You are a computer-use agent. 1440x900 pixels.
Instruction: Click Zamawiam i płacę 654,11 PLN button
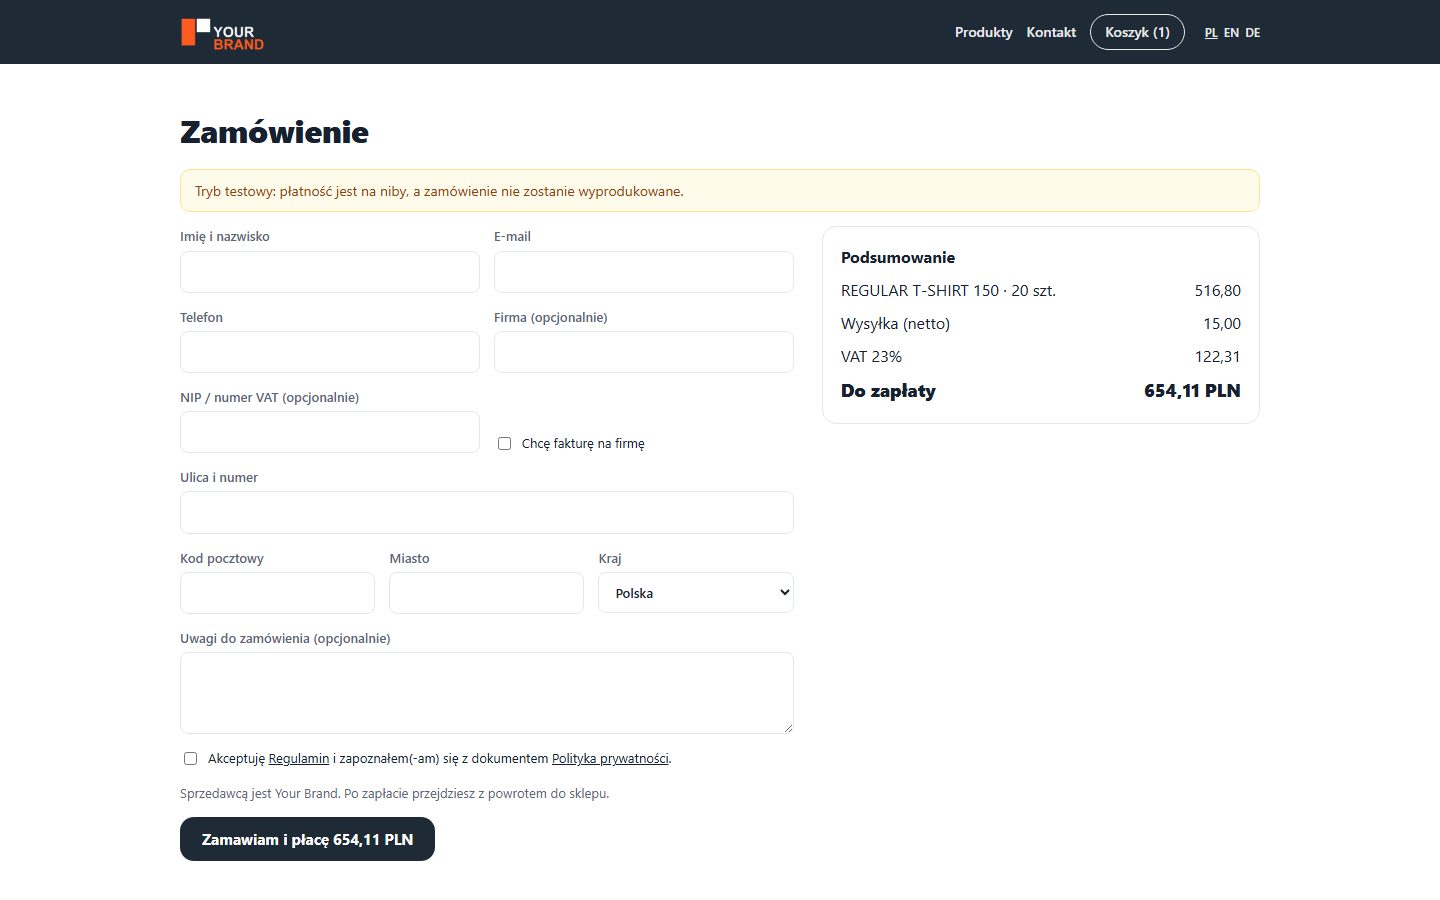coord(307,839)
